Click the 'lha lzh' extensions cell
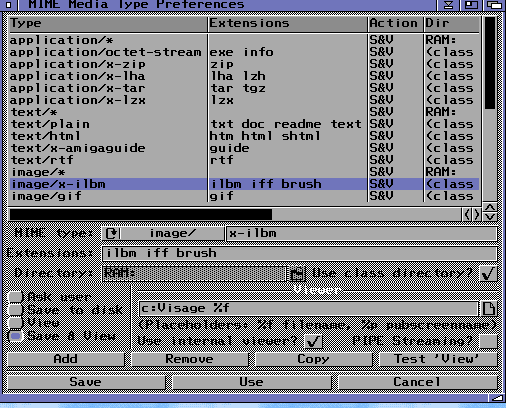This screenshot has height=408, width=506. (x=238, y=76)
